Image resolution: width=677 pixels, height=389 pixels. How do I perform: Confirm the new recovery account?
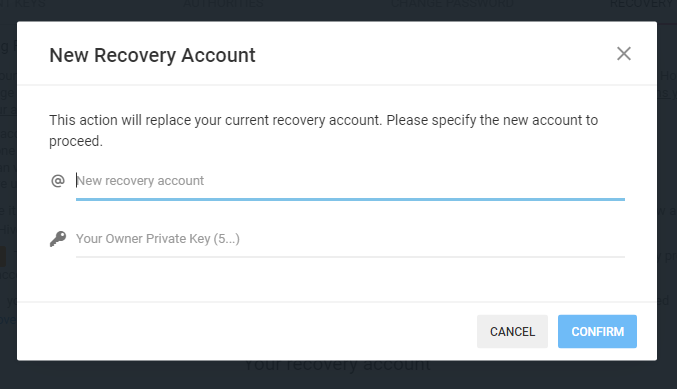click(x=597, y=331)
